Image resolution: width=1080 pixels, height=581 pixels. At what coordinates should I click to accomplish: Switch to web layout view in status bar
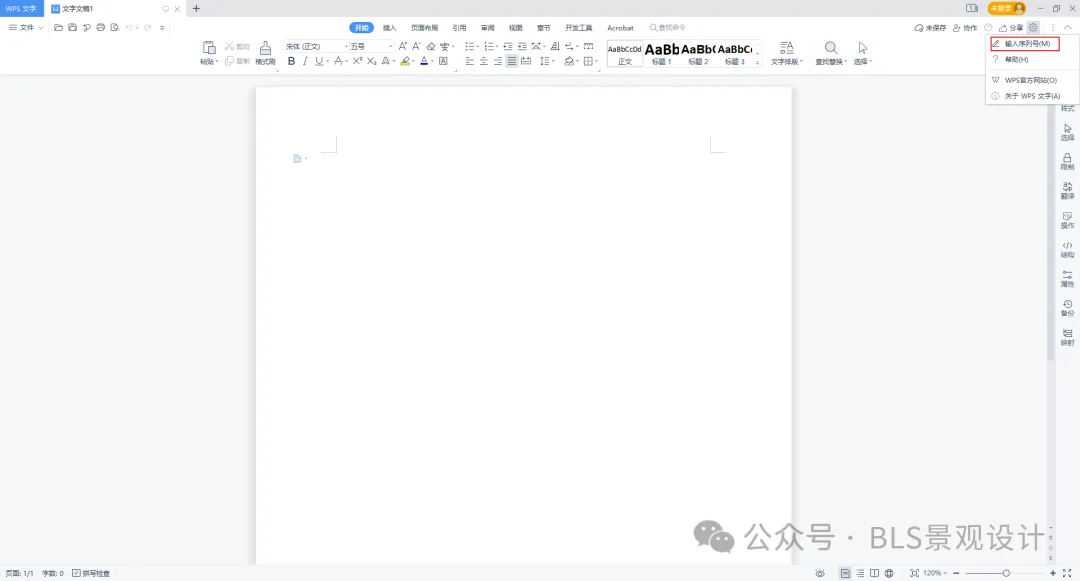[889, 573]
